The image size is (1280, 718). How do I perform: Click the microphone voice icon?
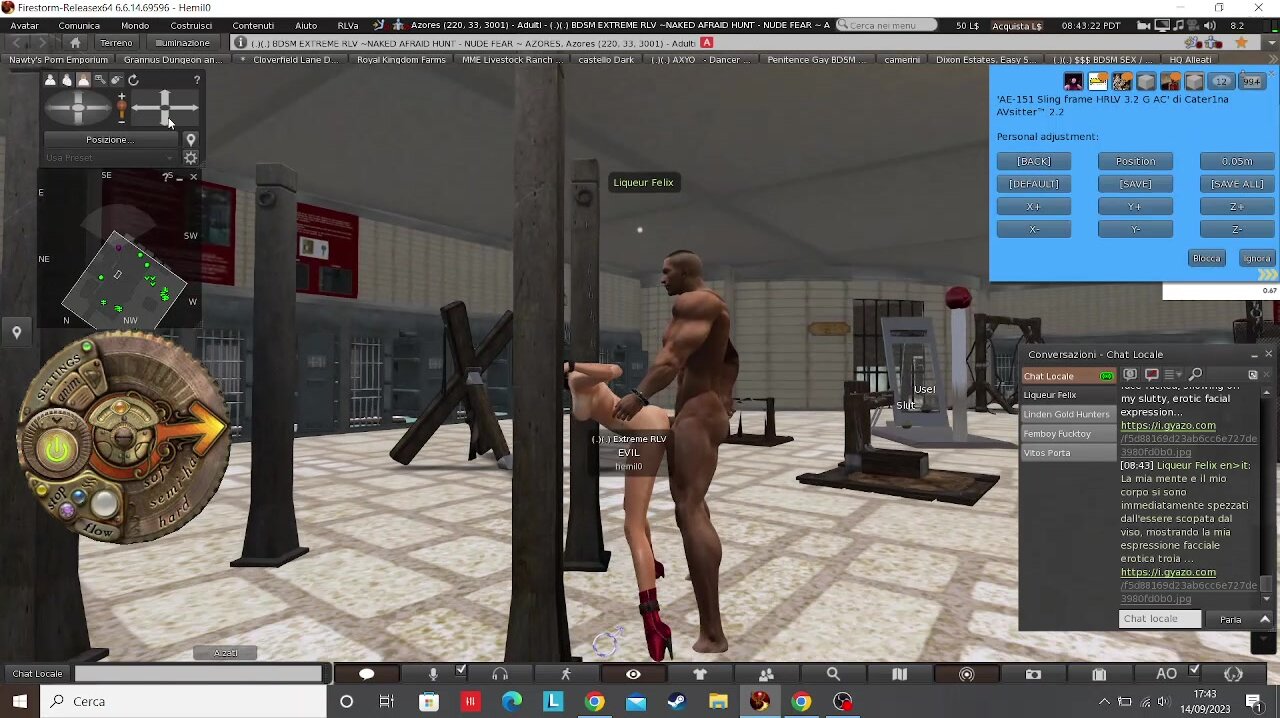433,674
